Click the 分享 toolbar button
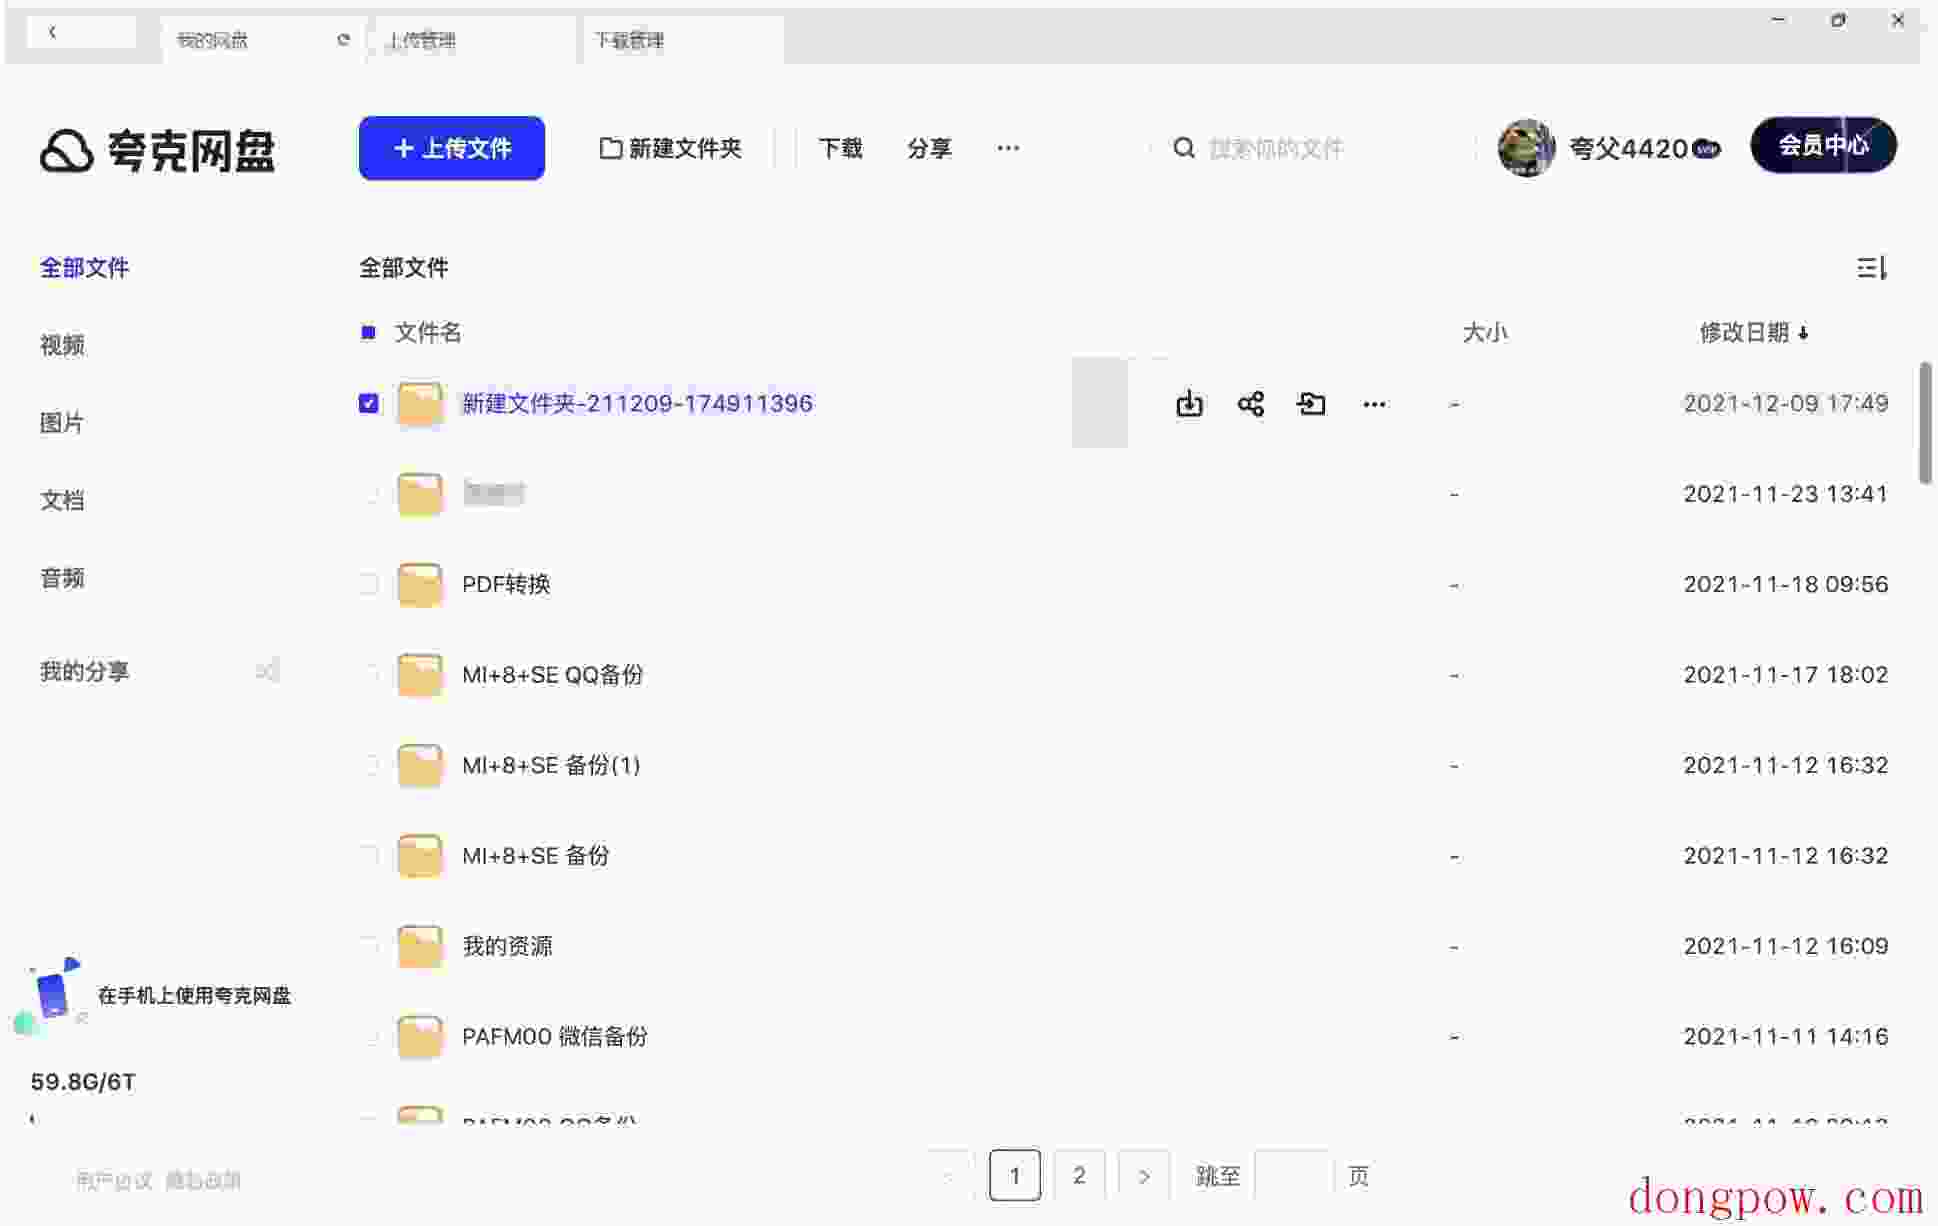 [x=929, y=148]
